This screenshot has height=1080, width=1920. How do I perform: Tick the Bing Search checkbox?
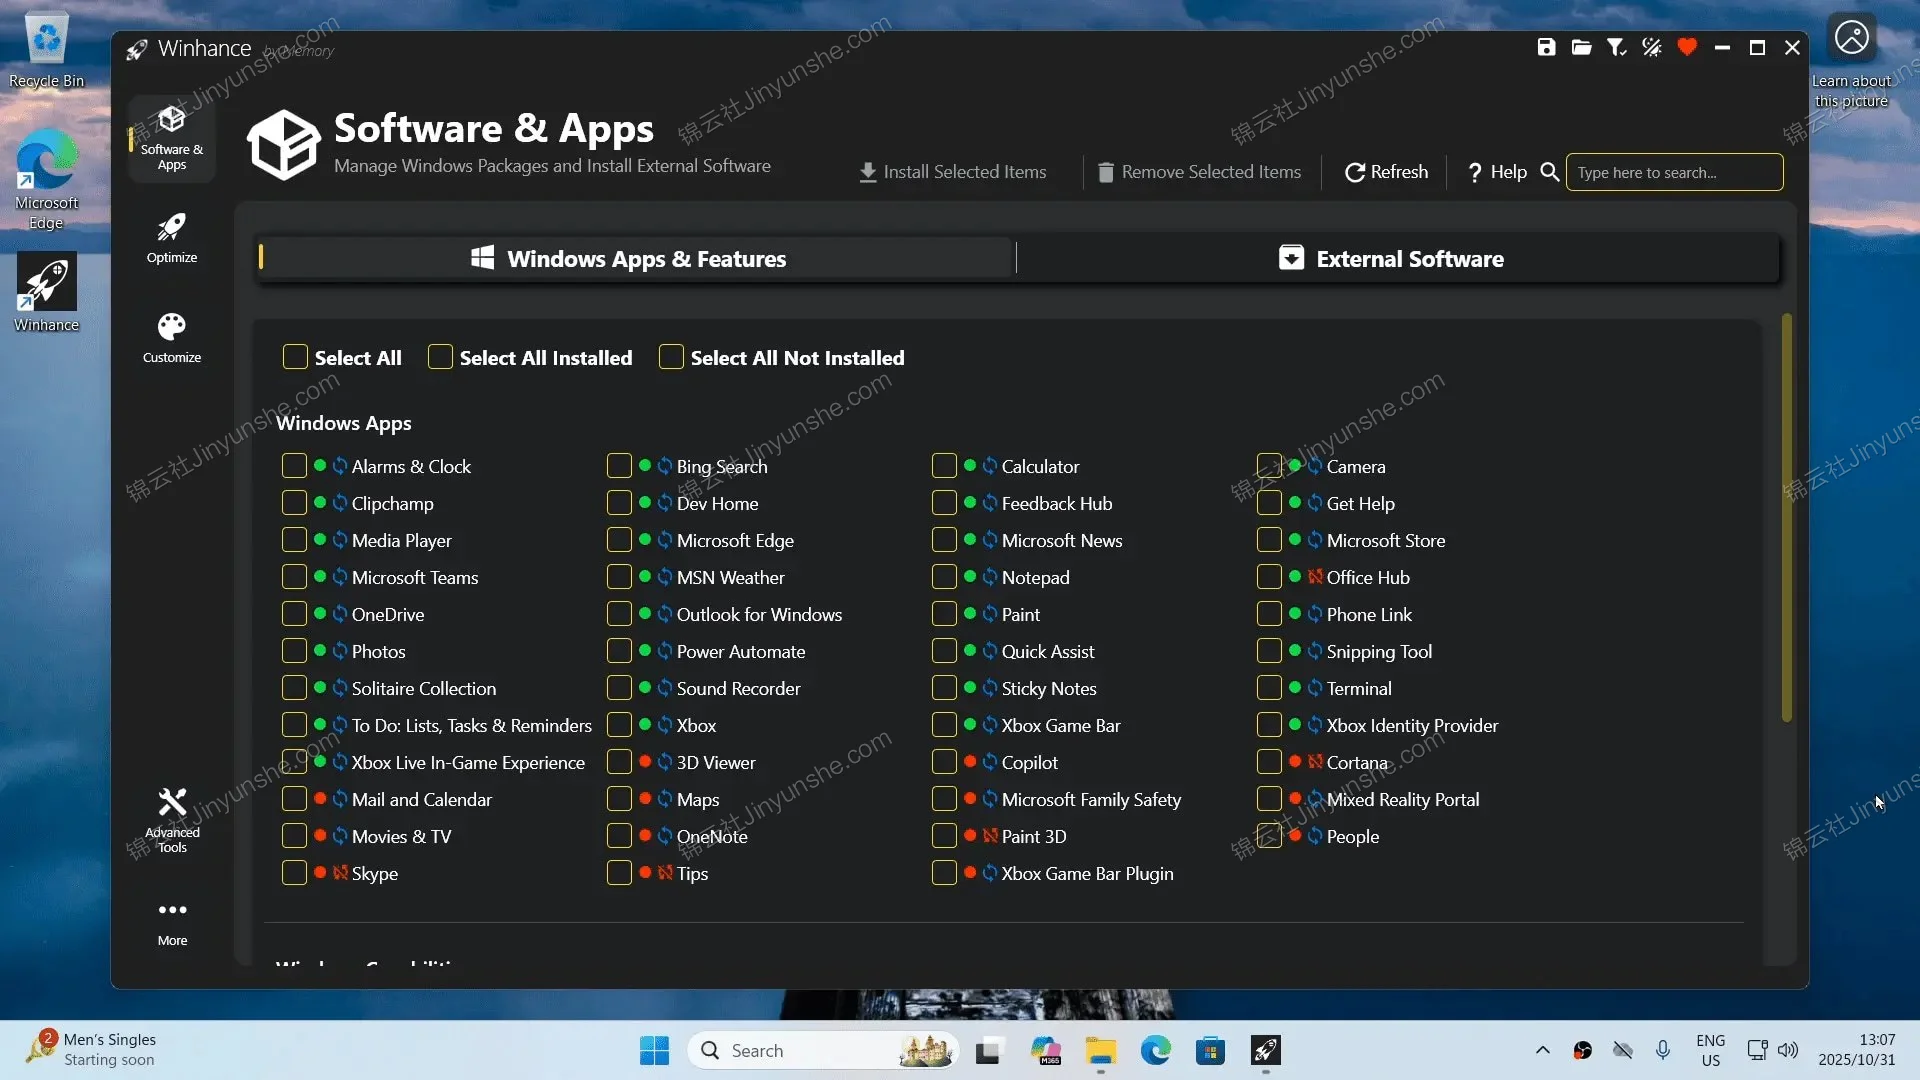619,466
